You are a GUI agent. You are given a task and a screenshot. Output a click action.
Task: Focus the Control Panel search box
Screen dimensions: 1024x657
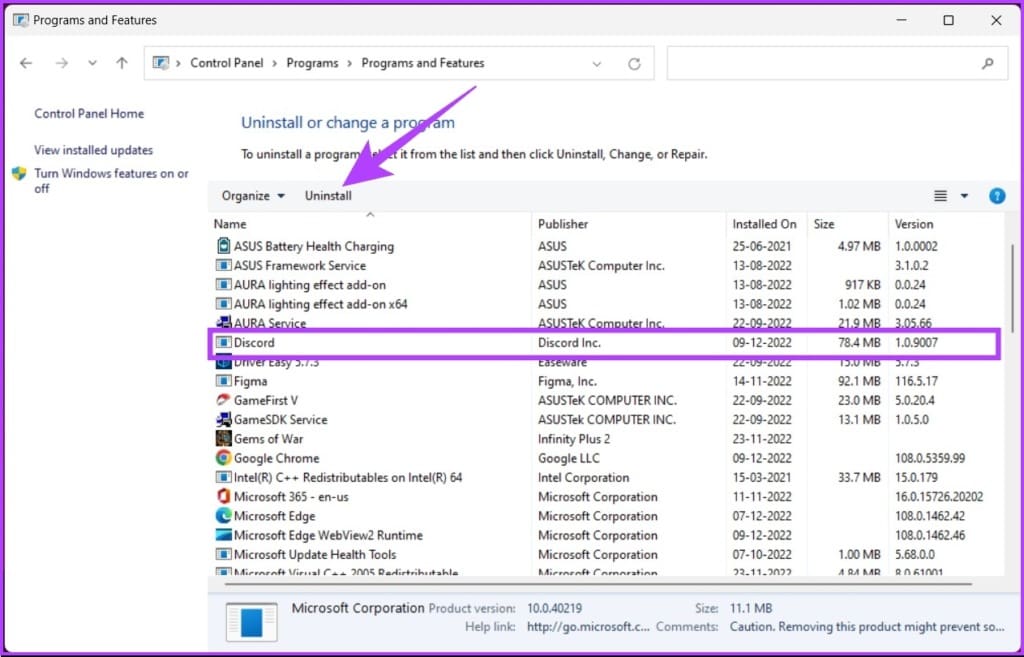837,63
